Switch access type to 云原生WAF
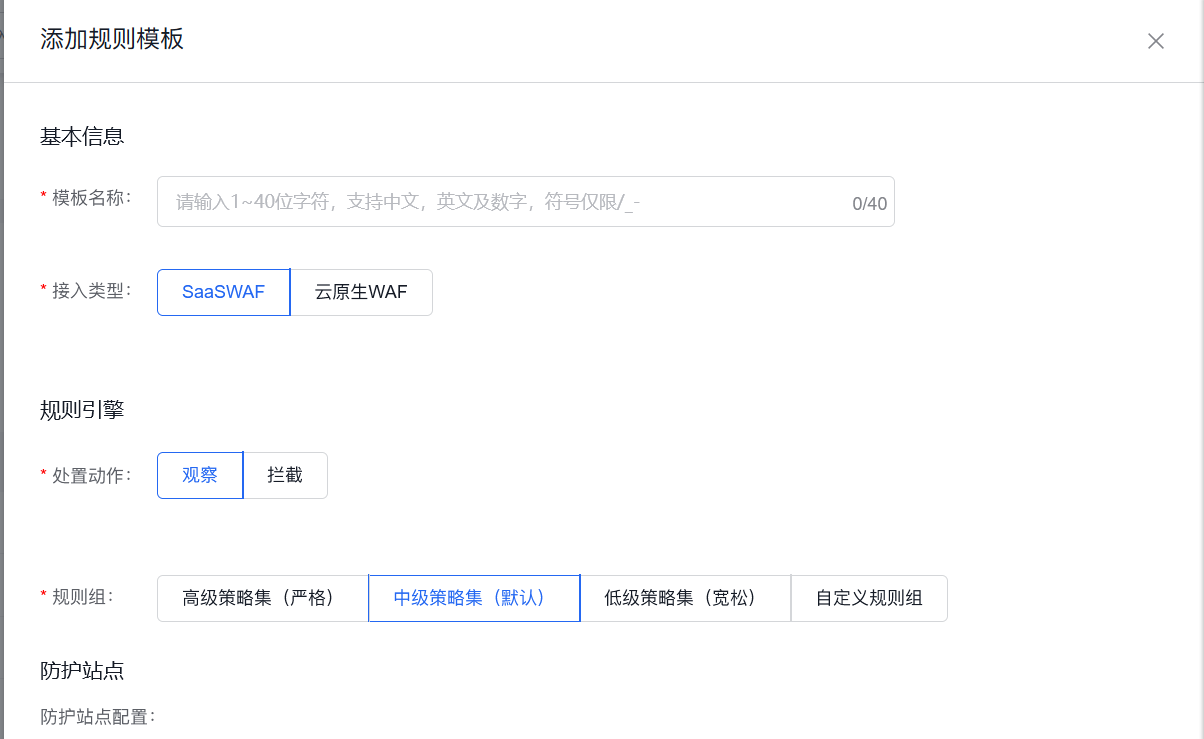The height and width of the screenshot is (739, 1204). (361, 292)
